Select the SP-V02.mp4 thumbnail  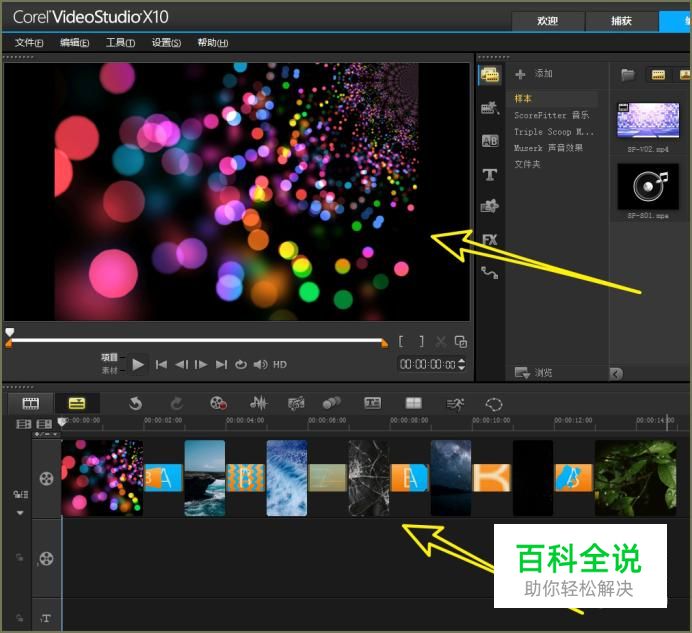(x=648, y=121)
